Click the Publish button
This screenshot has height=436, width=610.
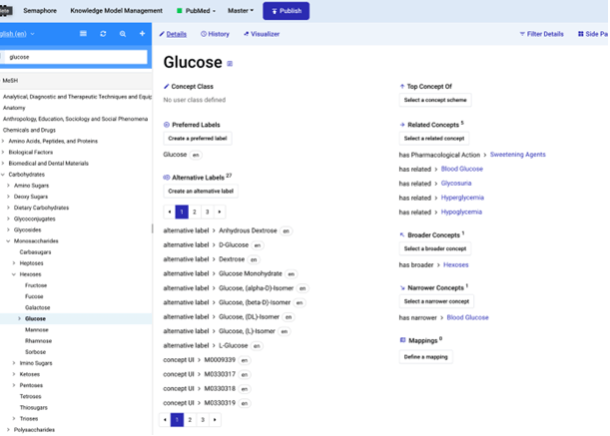click(286, 11)
